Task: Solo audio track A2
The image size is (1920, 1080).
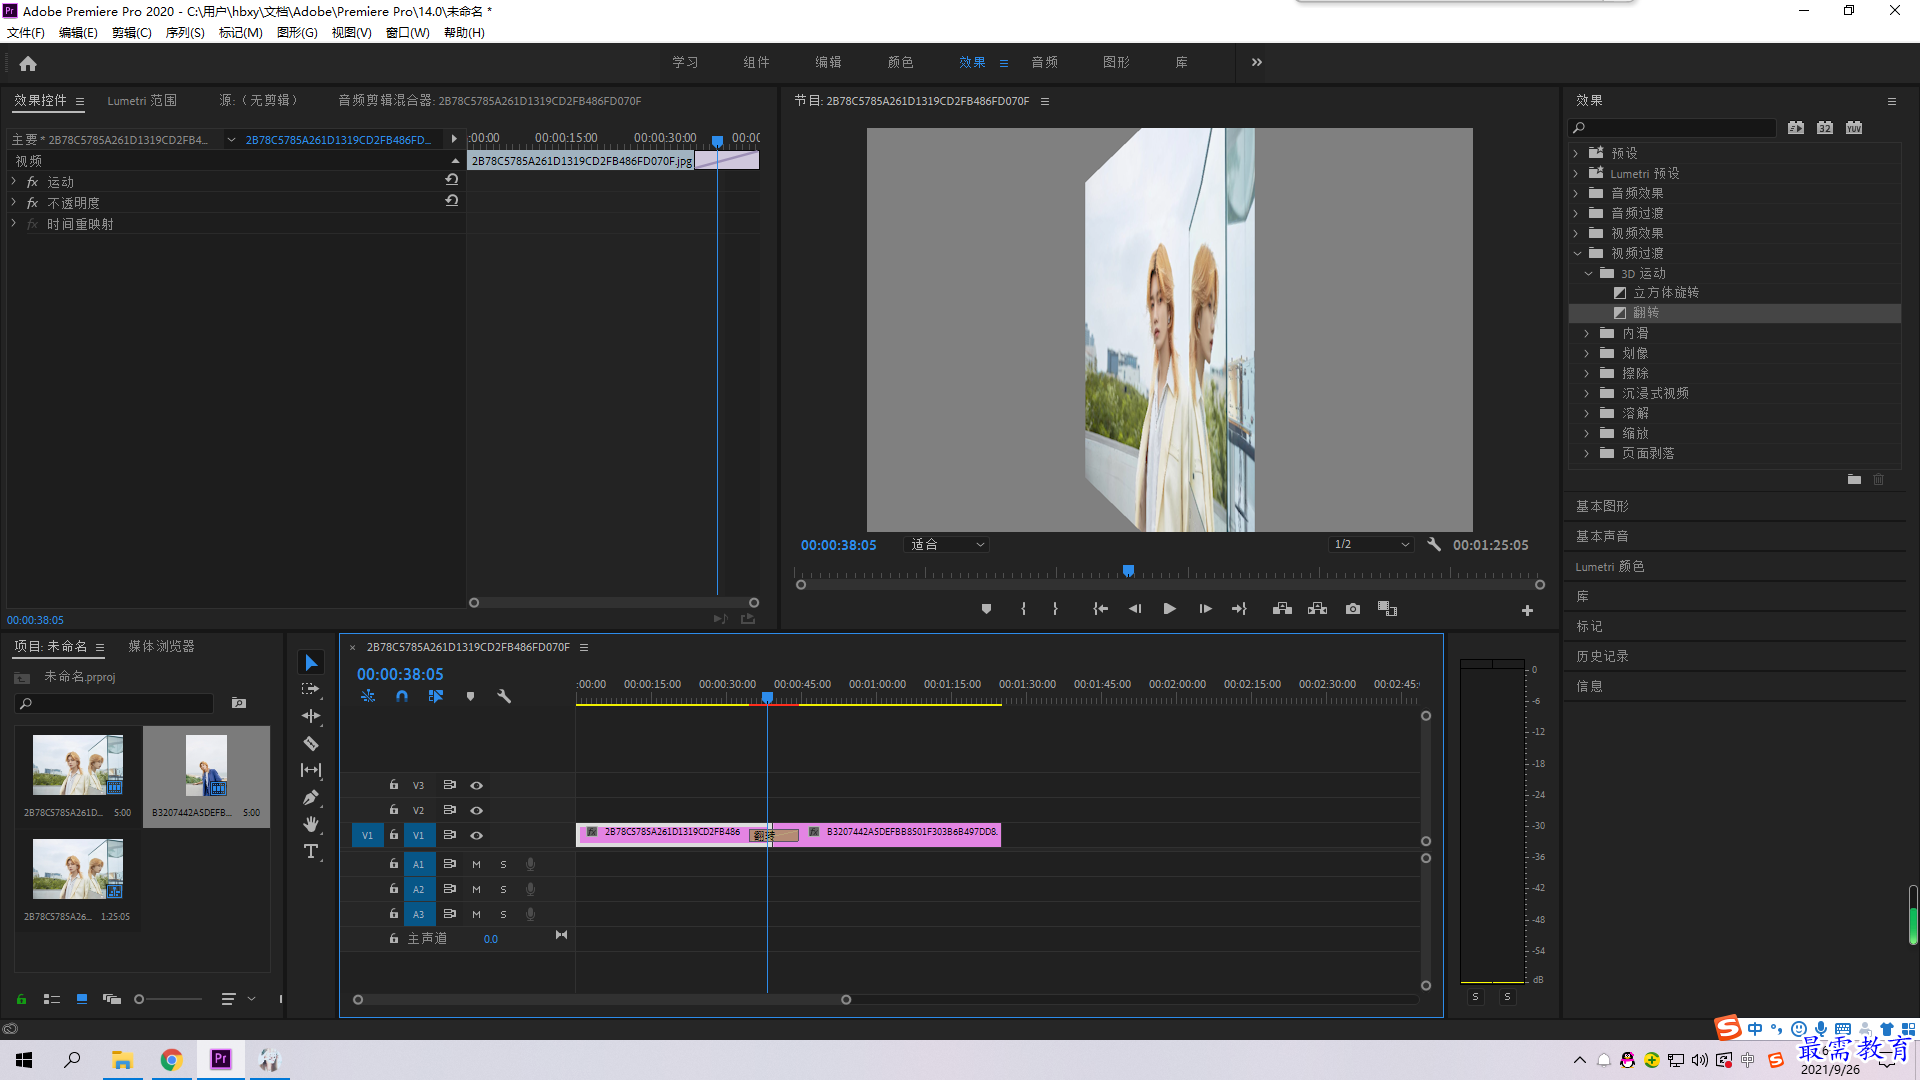Action: (503, 889)
